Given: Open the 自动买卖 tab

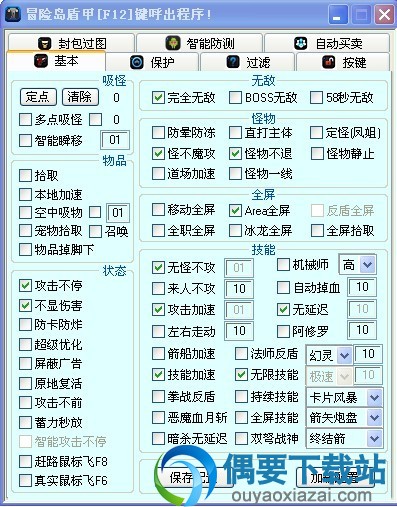Looking at the screenshot, I should [327, 43].
